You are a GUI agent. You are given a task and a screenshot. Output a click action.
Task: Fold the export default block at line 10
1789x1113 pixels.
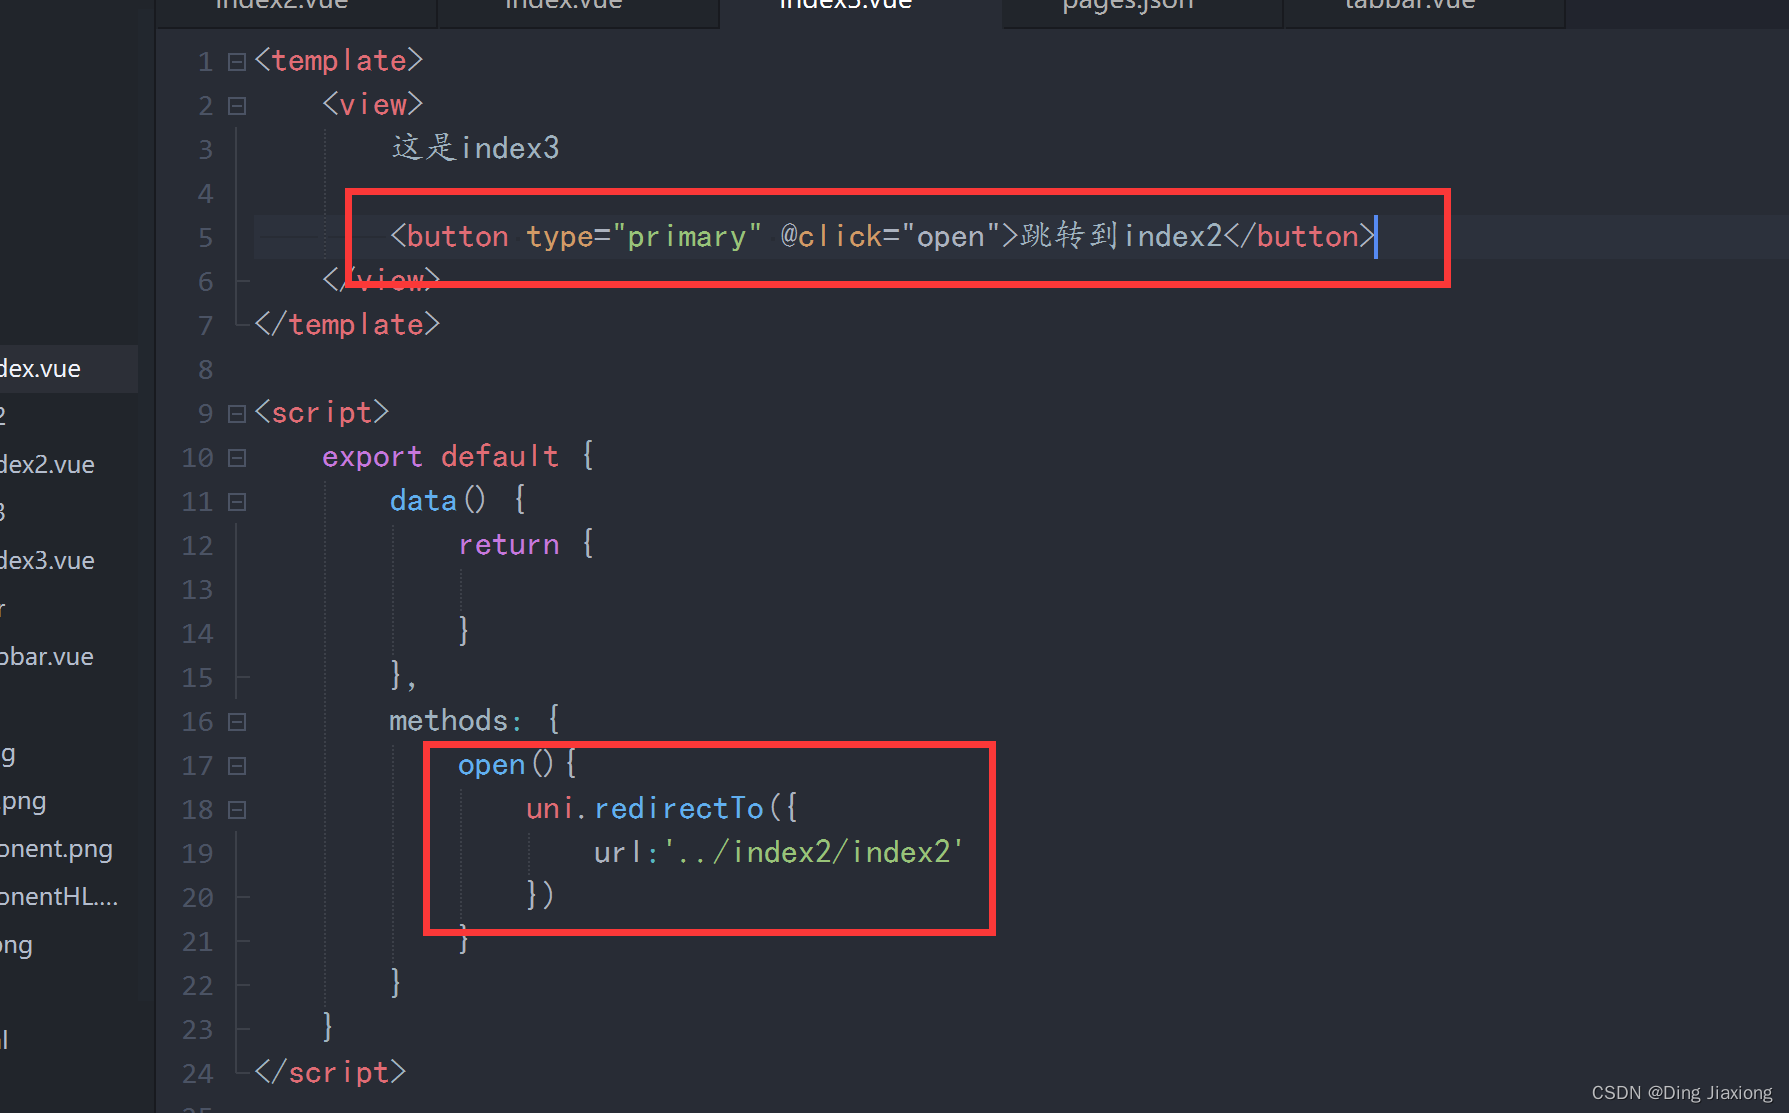pos(237,458)
